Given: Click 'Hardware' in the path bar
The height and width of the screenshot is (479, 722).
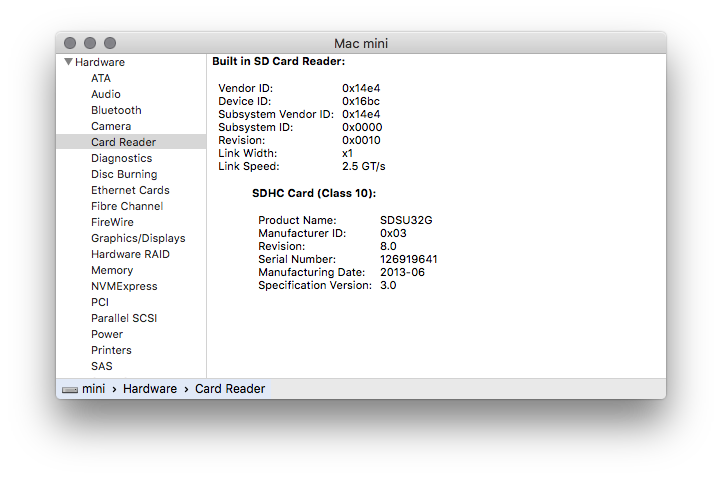Looking at the screenshot, I should click(x=150, y=389).
